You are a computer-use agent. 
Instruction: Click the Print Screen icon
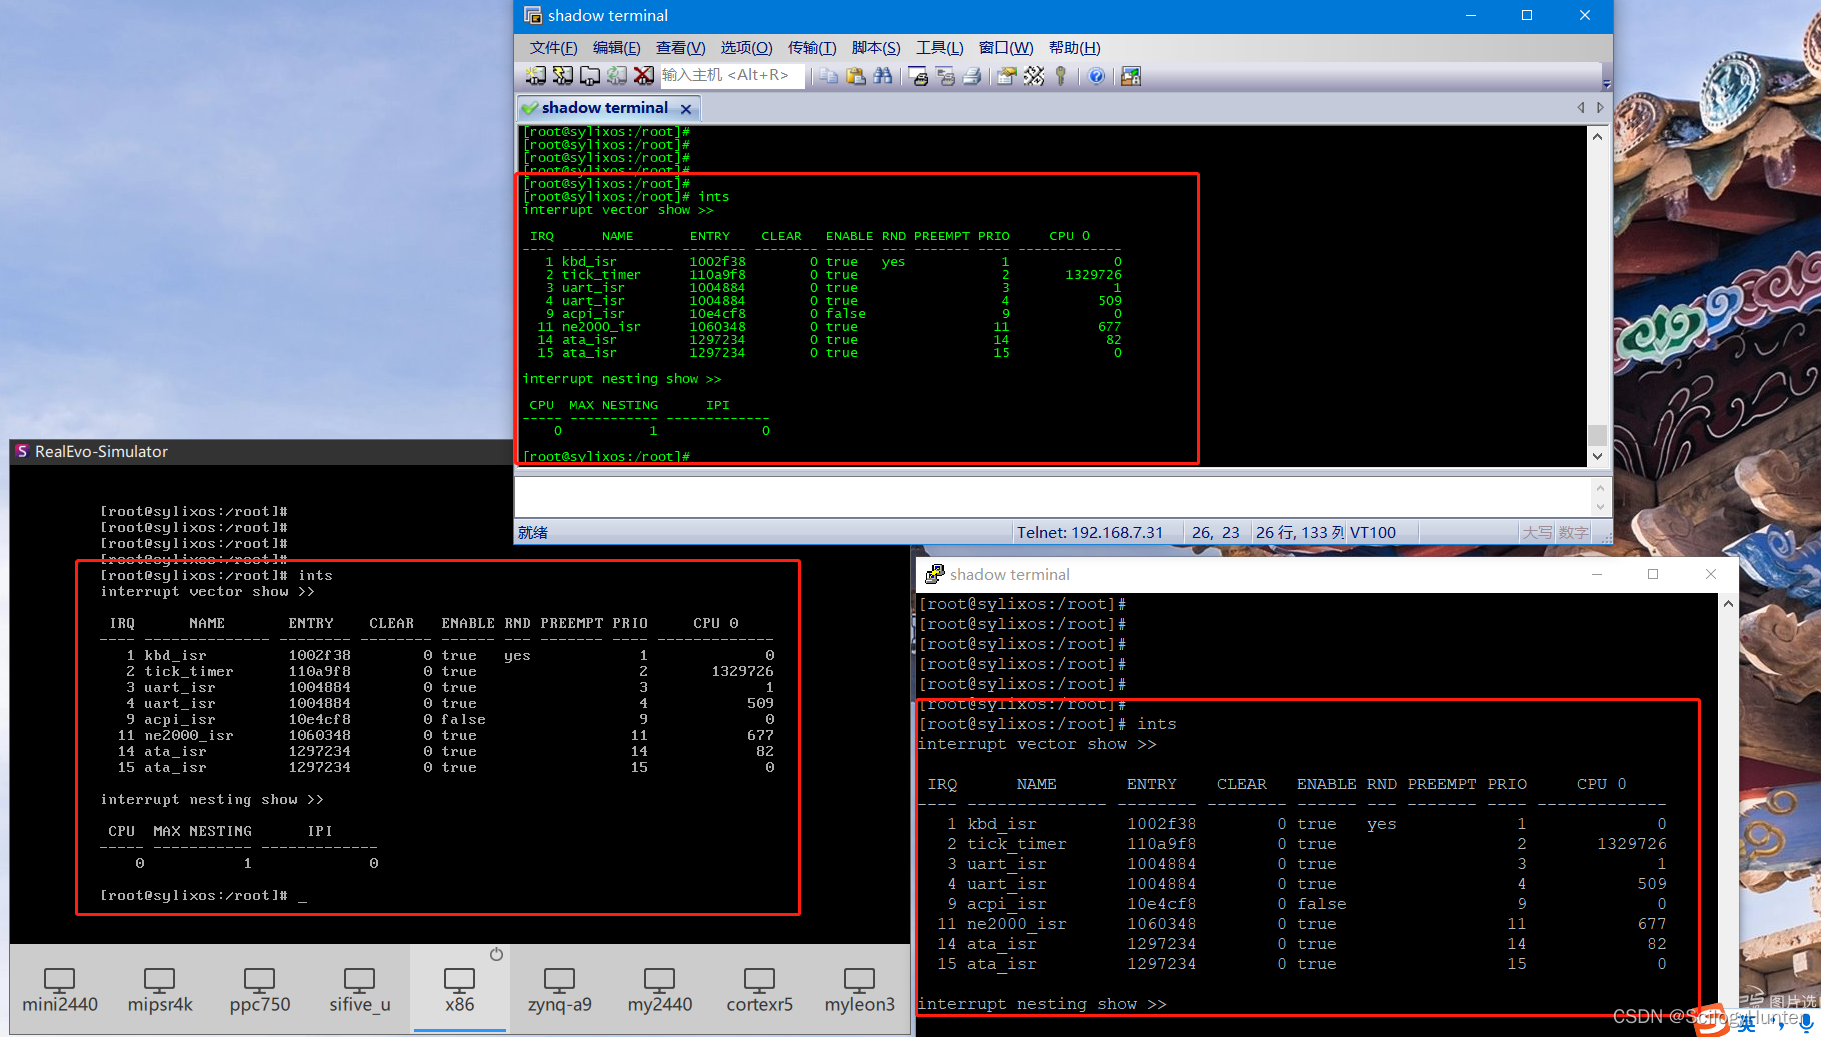tap(919, 76)
